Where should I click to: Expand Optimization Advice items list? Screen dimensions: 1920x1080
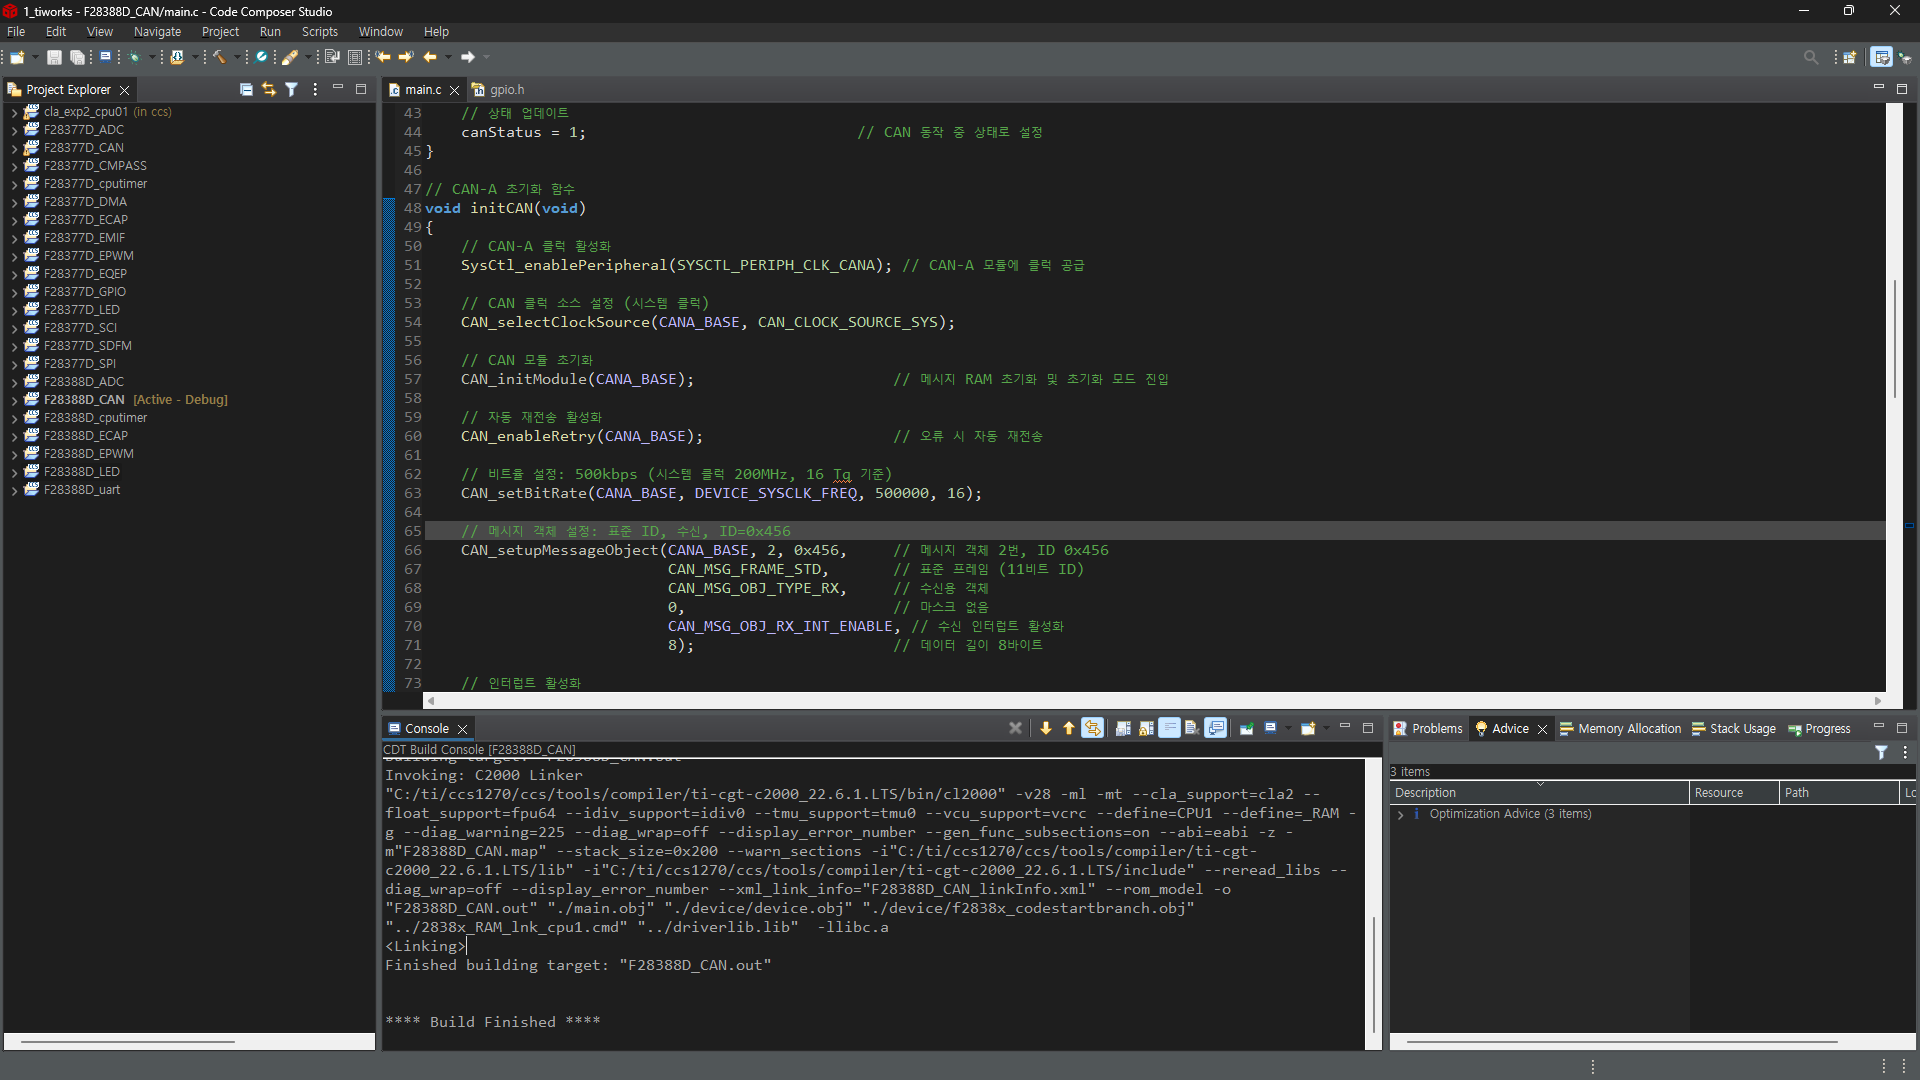pyautogui.click(x=1400, y=814)
